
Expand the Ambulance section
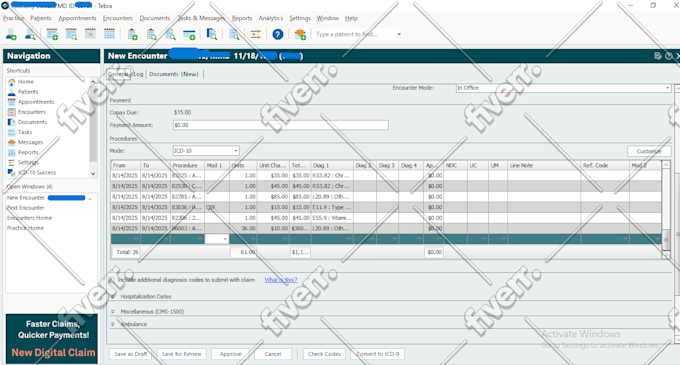113,324
